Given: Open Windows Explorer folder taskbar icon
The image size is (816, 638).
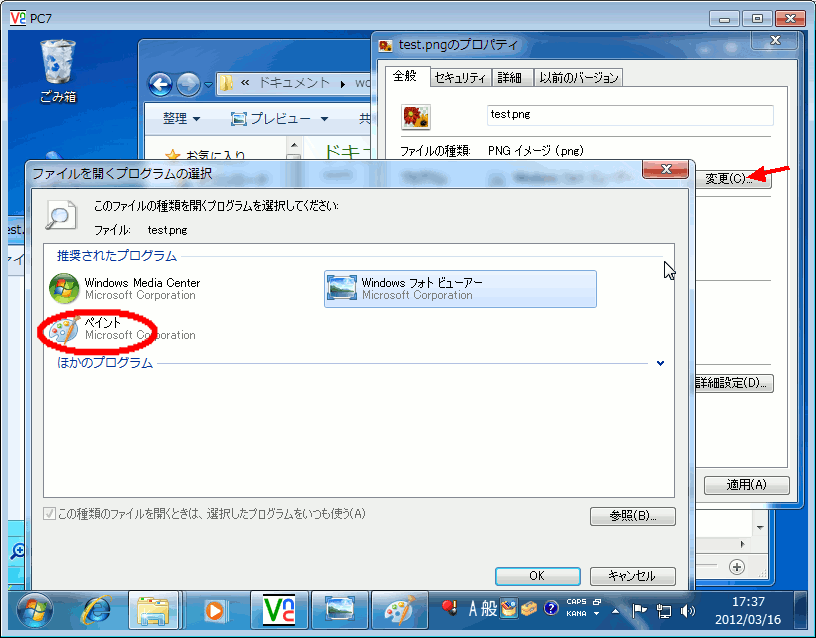Looking at the screenshot, I should pos(154,608).
